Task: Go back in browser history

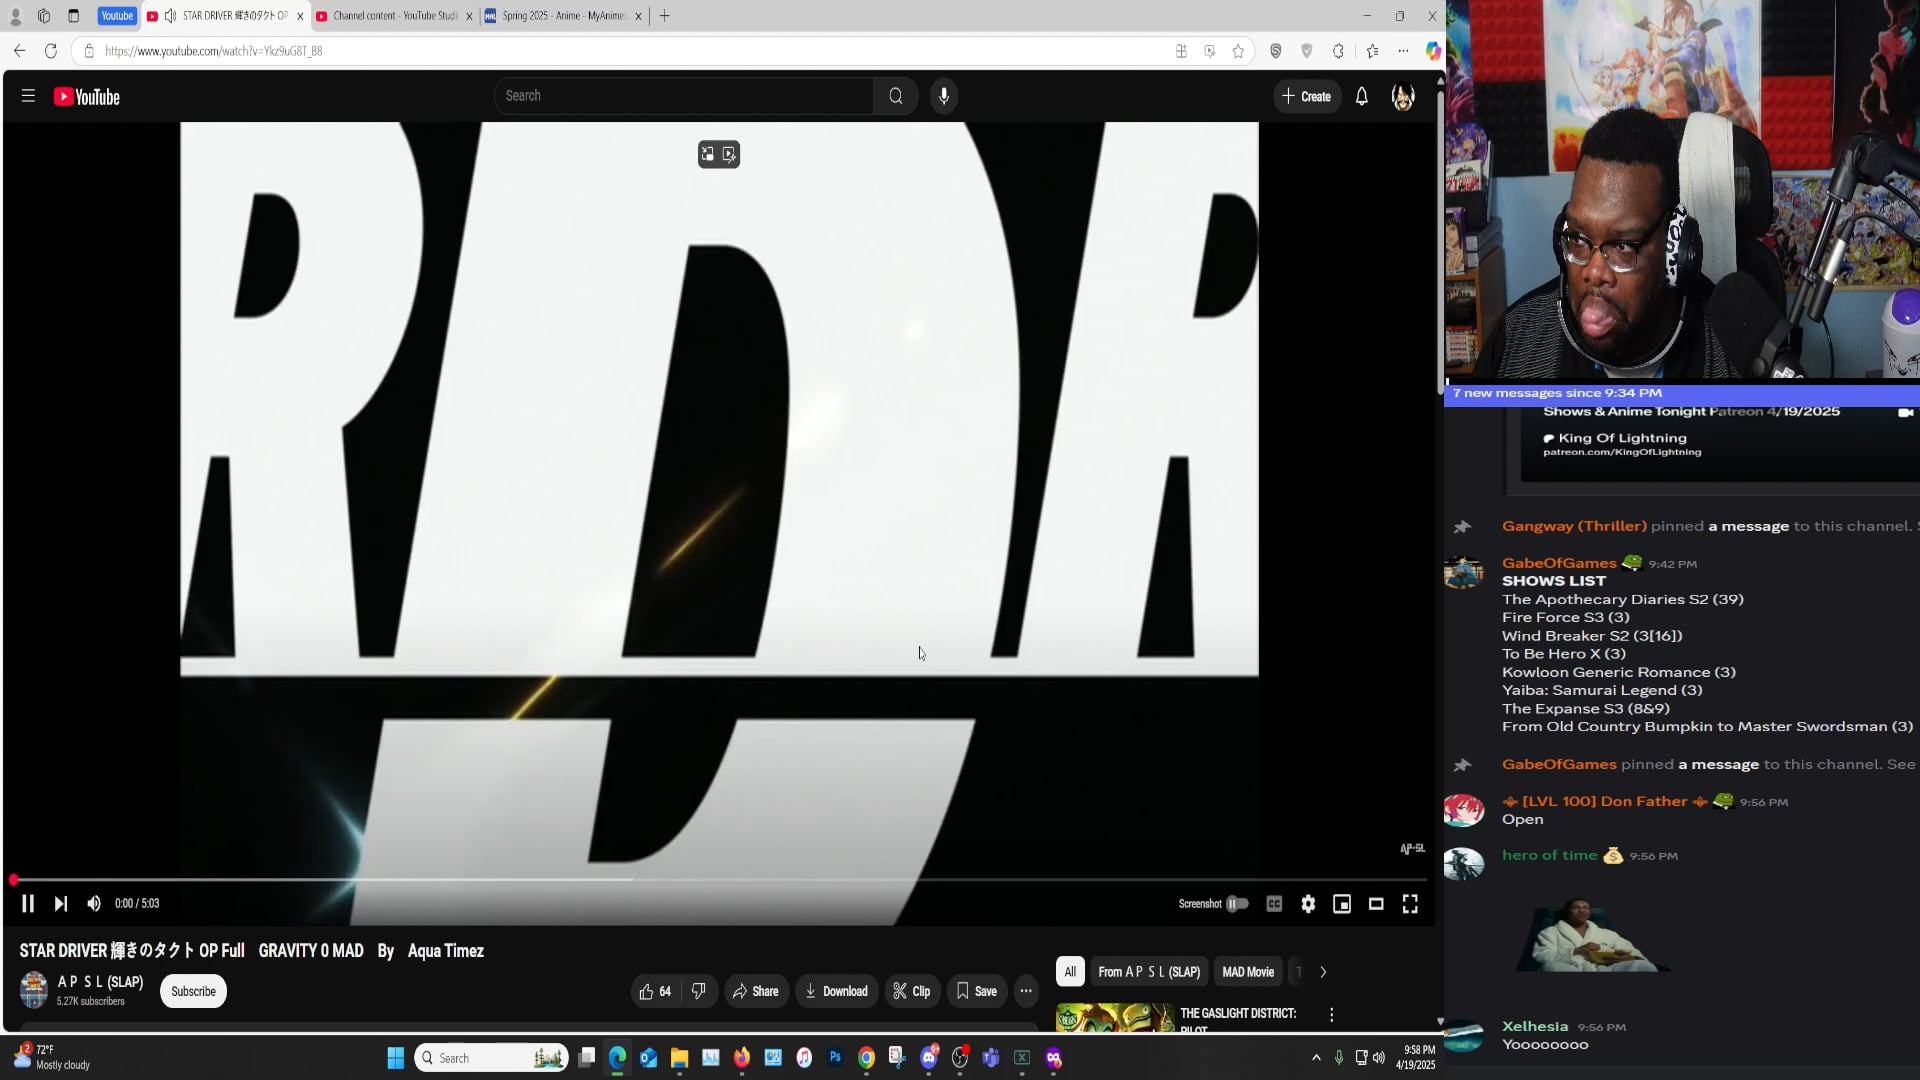Action: pos(20,51)
